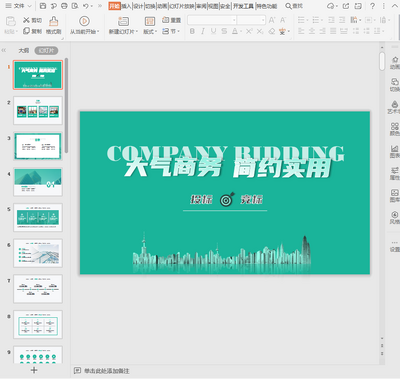Click the Help question mark icon

(372, 6)
